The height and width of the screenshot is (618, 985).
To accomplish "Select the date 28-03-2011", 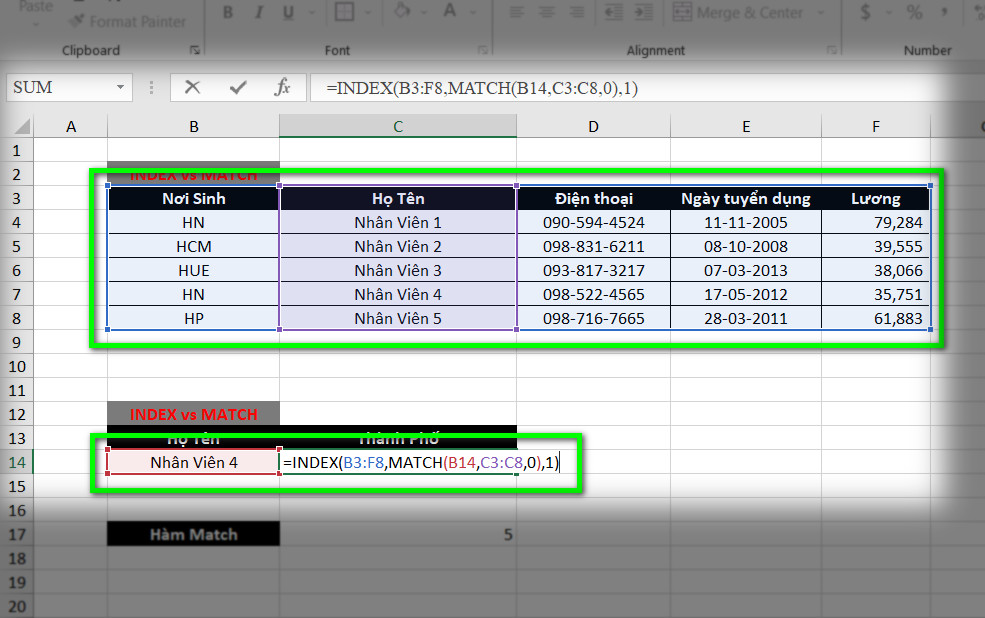I will [x=746, y=318].
